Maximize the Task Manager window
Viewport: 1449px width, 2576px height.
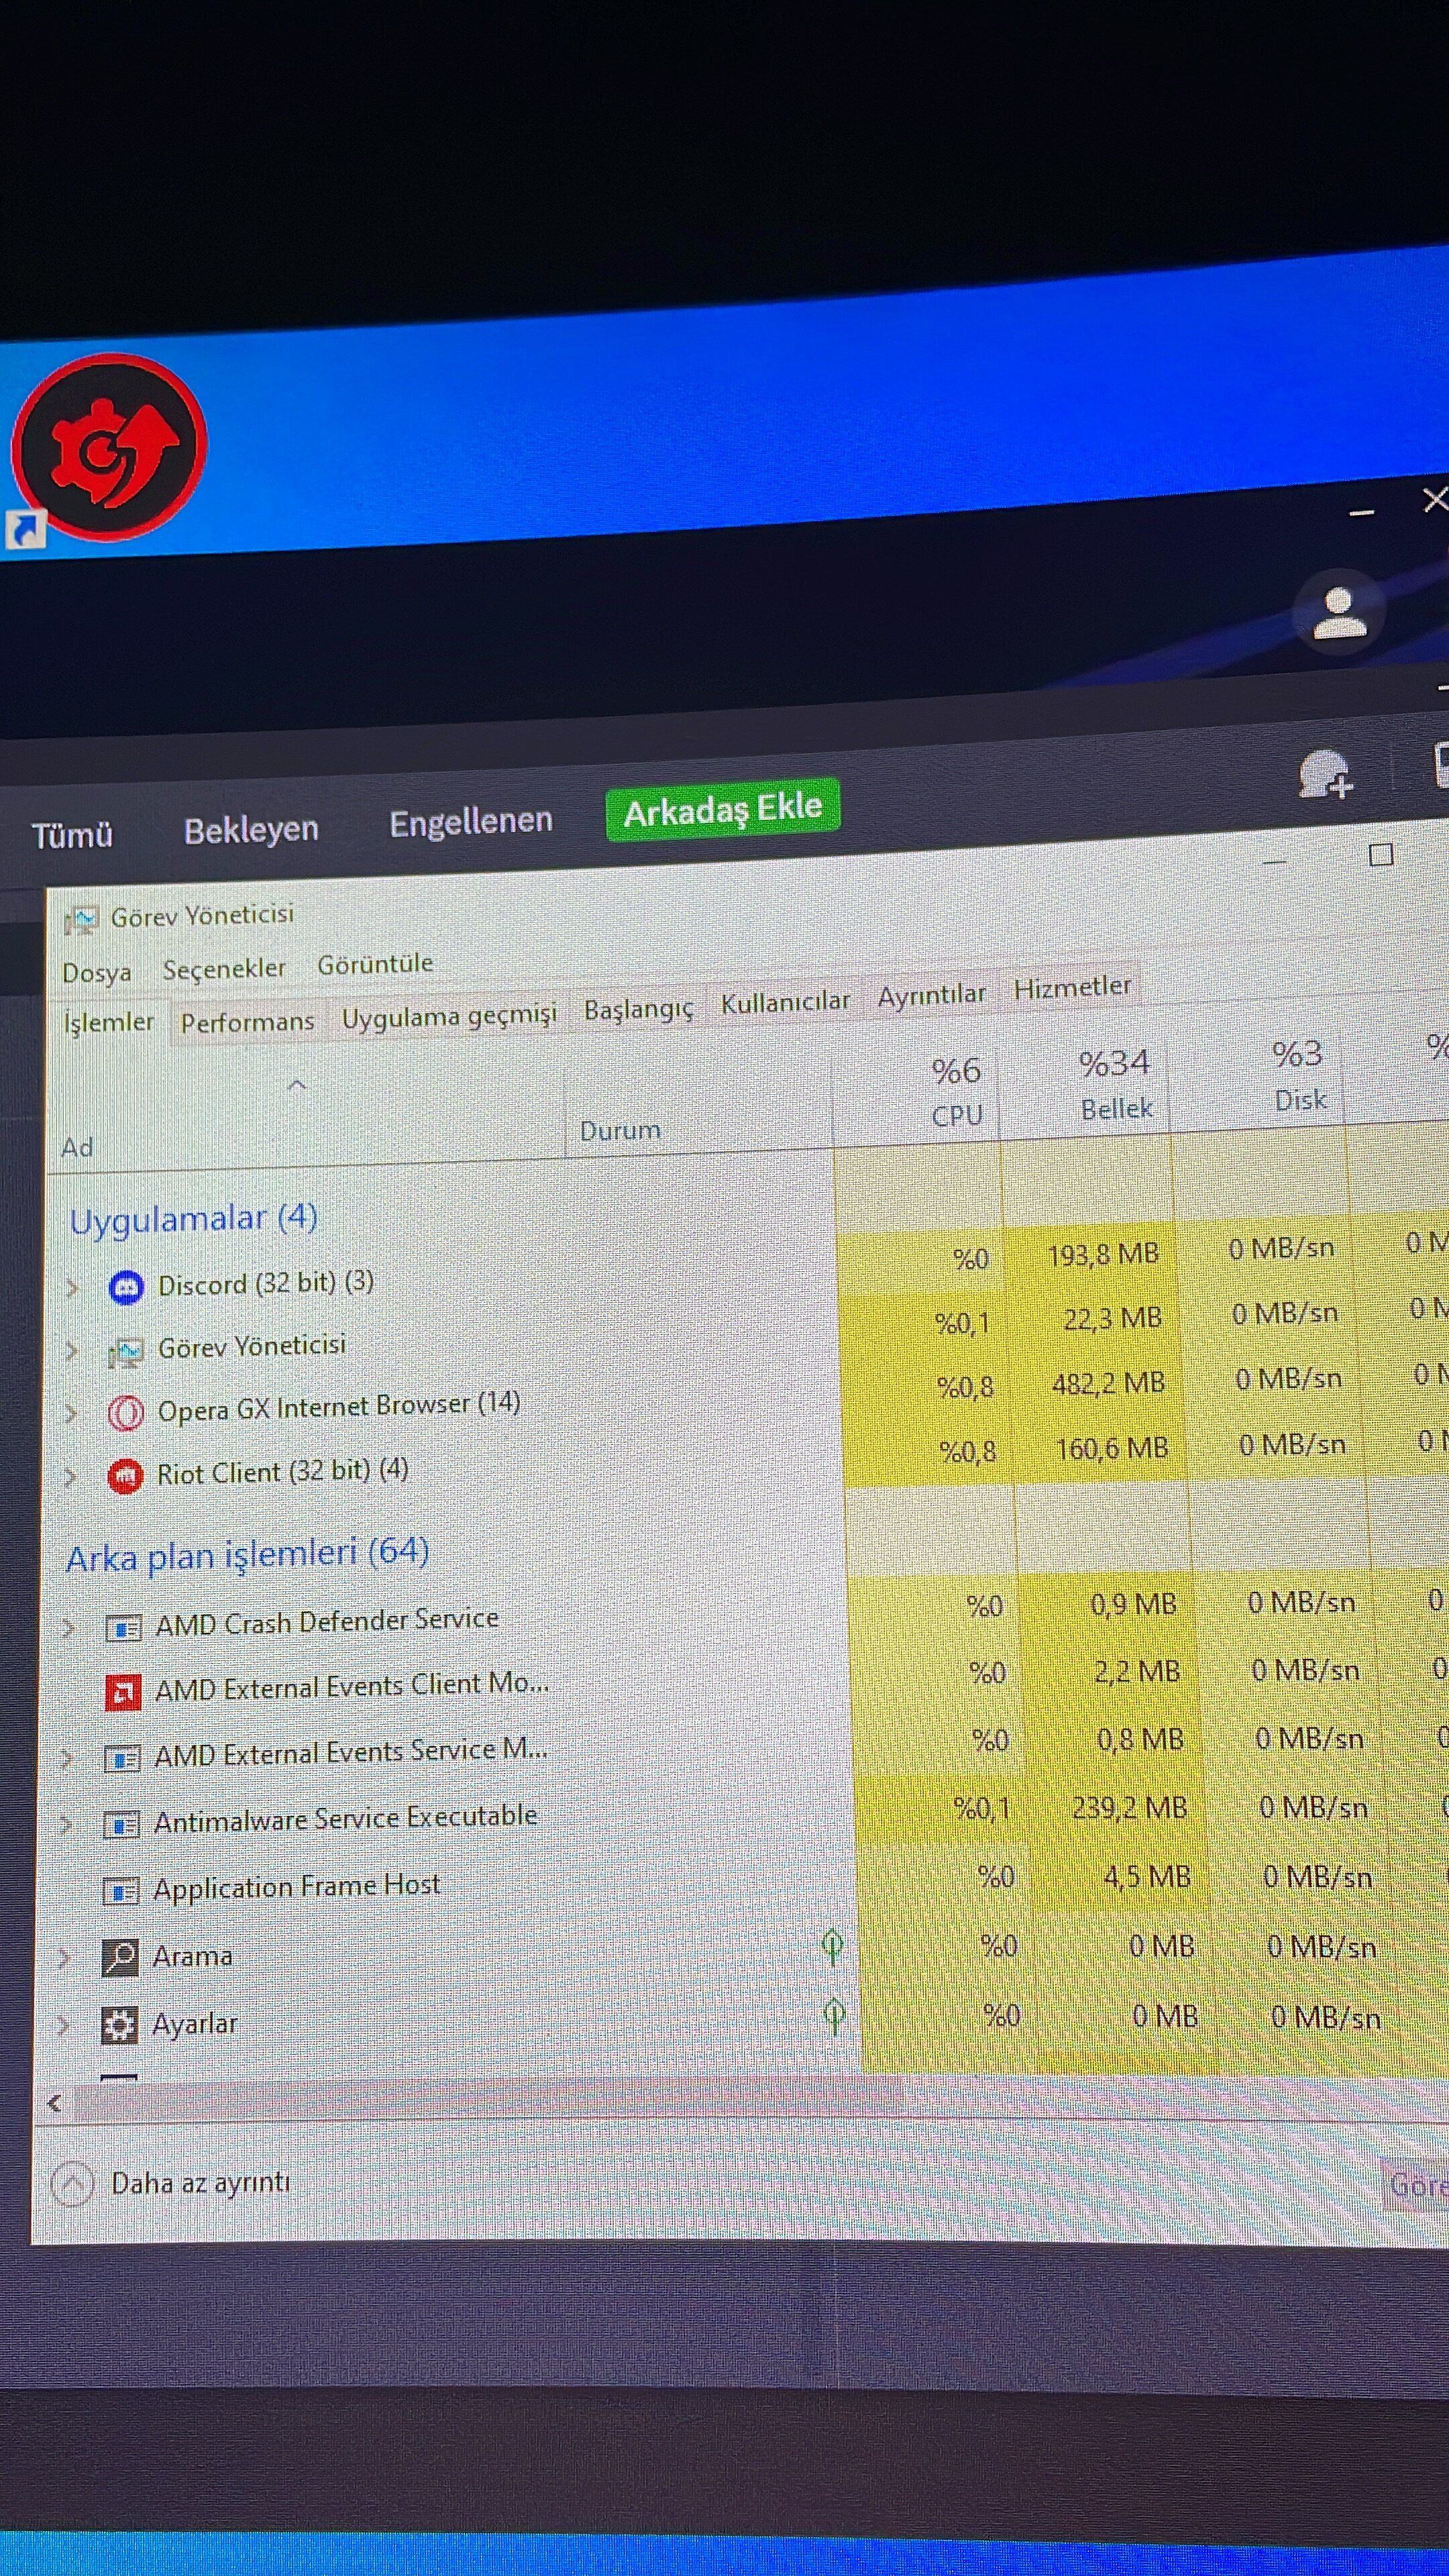pyautogui.click(x=1381, y=855)
